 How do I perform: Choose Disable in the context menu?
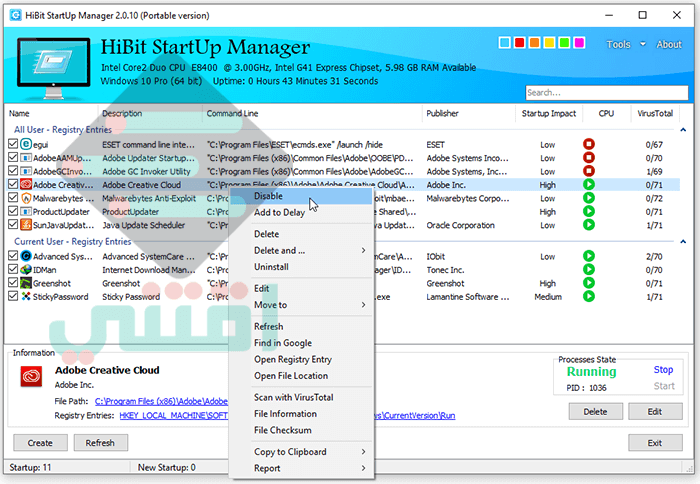pos(301,196)
